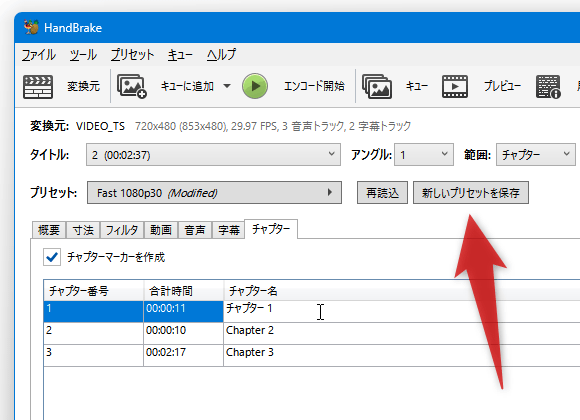Switch to the 寸法 tab
Screen dimensions: 580x420
tap(83, 230)
